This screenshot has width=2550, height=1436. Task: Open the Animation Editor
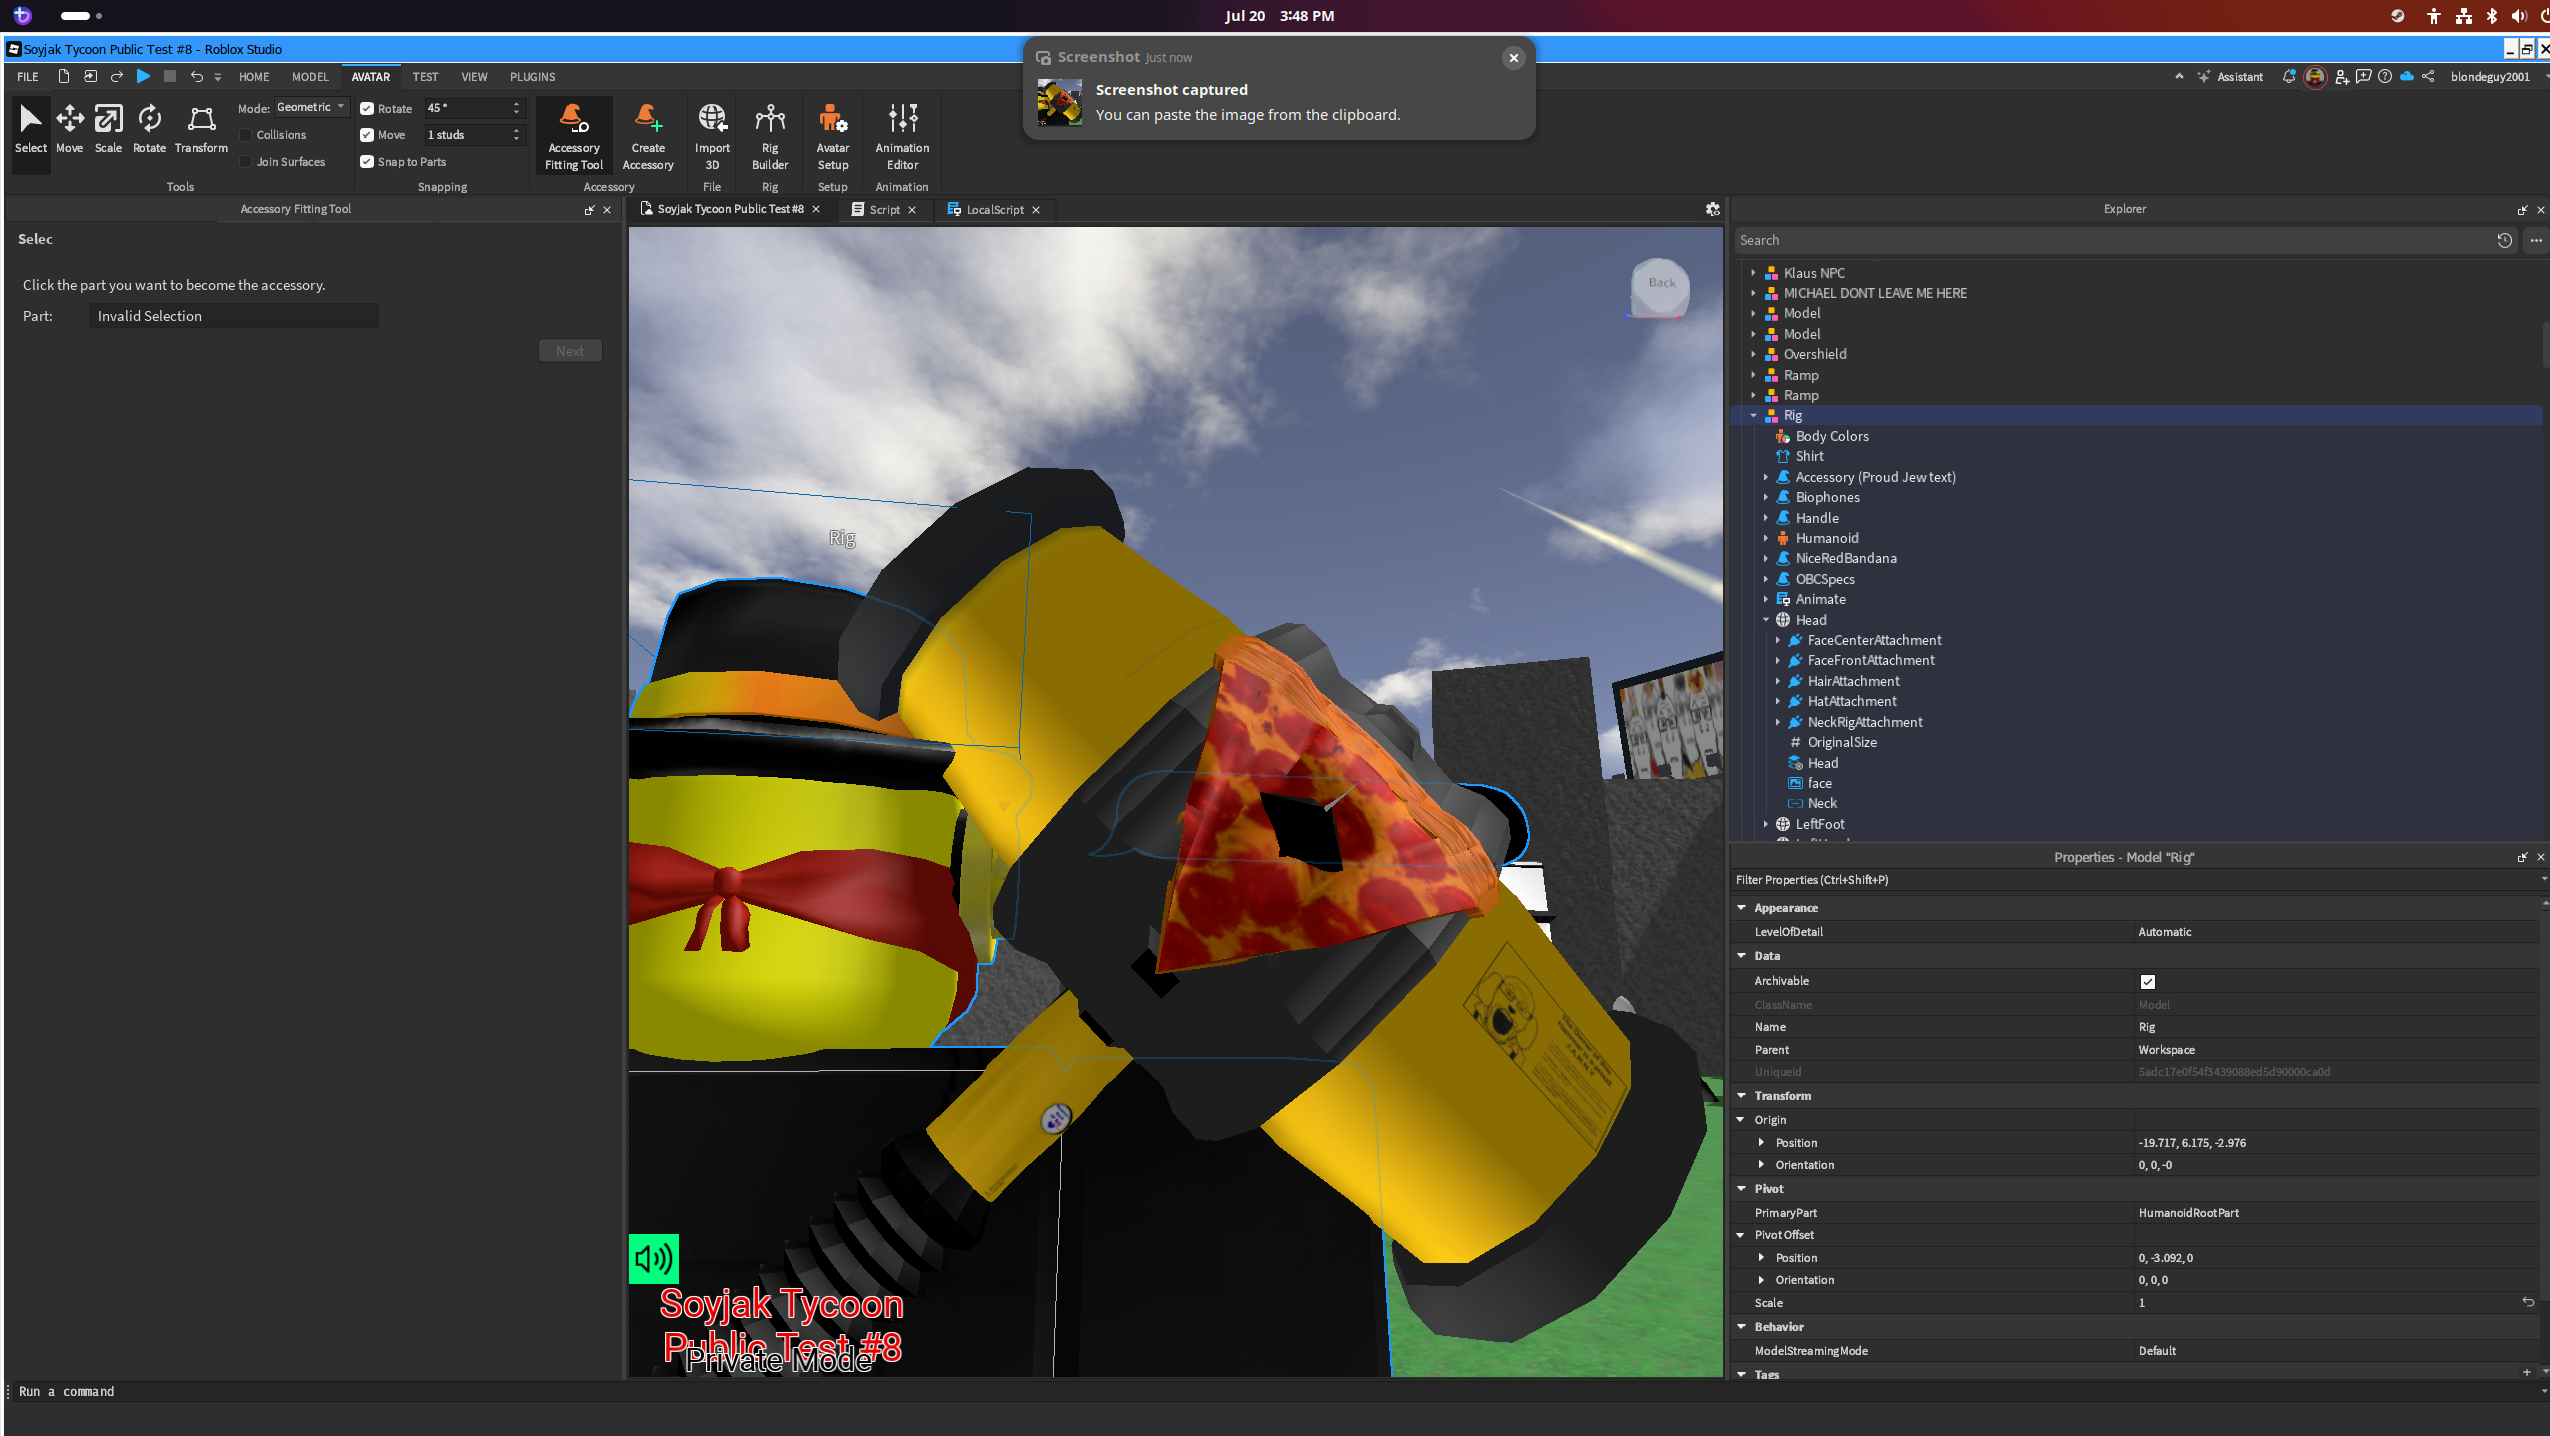pyautogui.click(x=902, y=137)
